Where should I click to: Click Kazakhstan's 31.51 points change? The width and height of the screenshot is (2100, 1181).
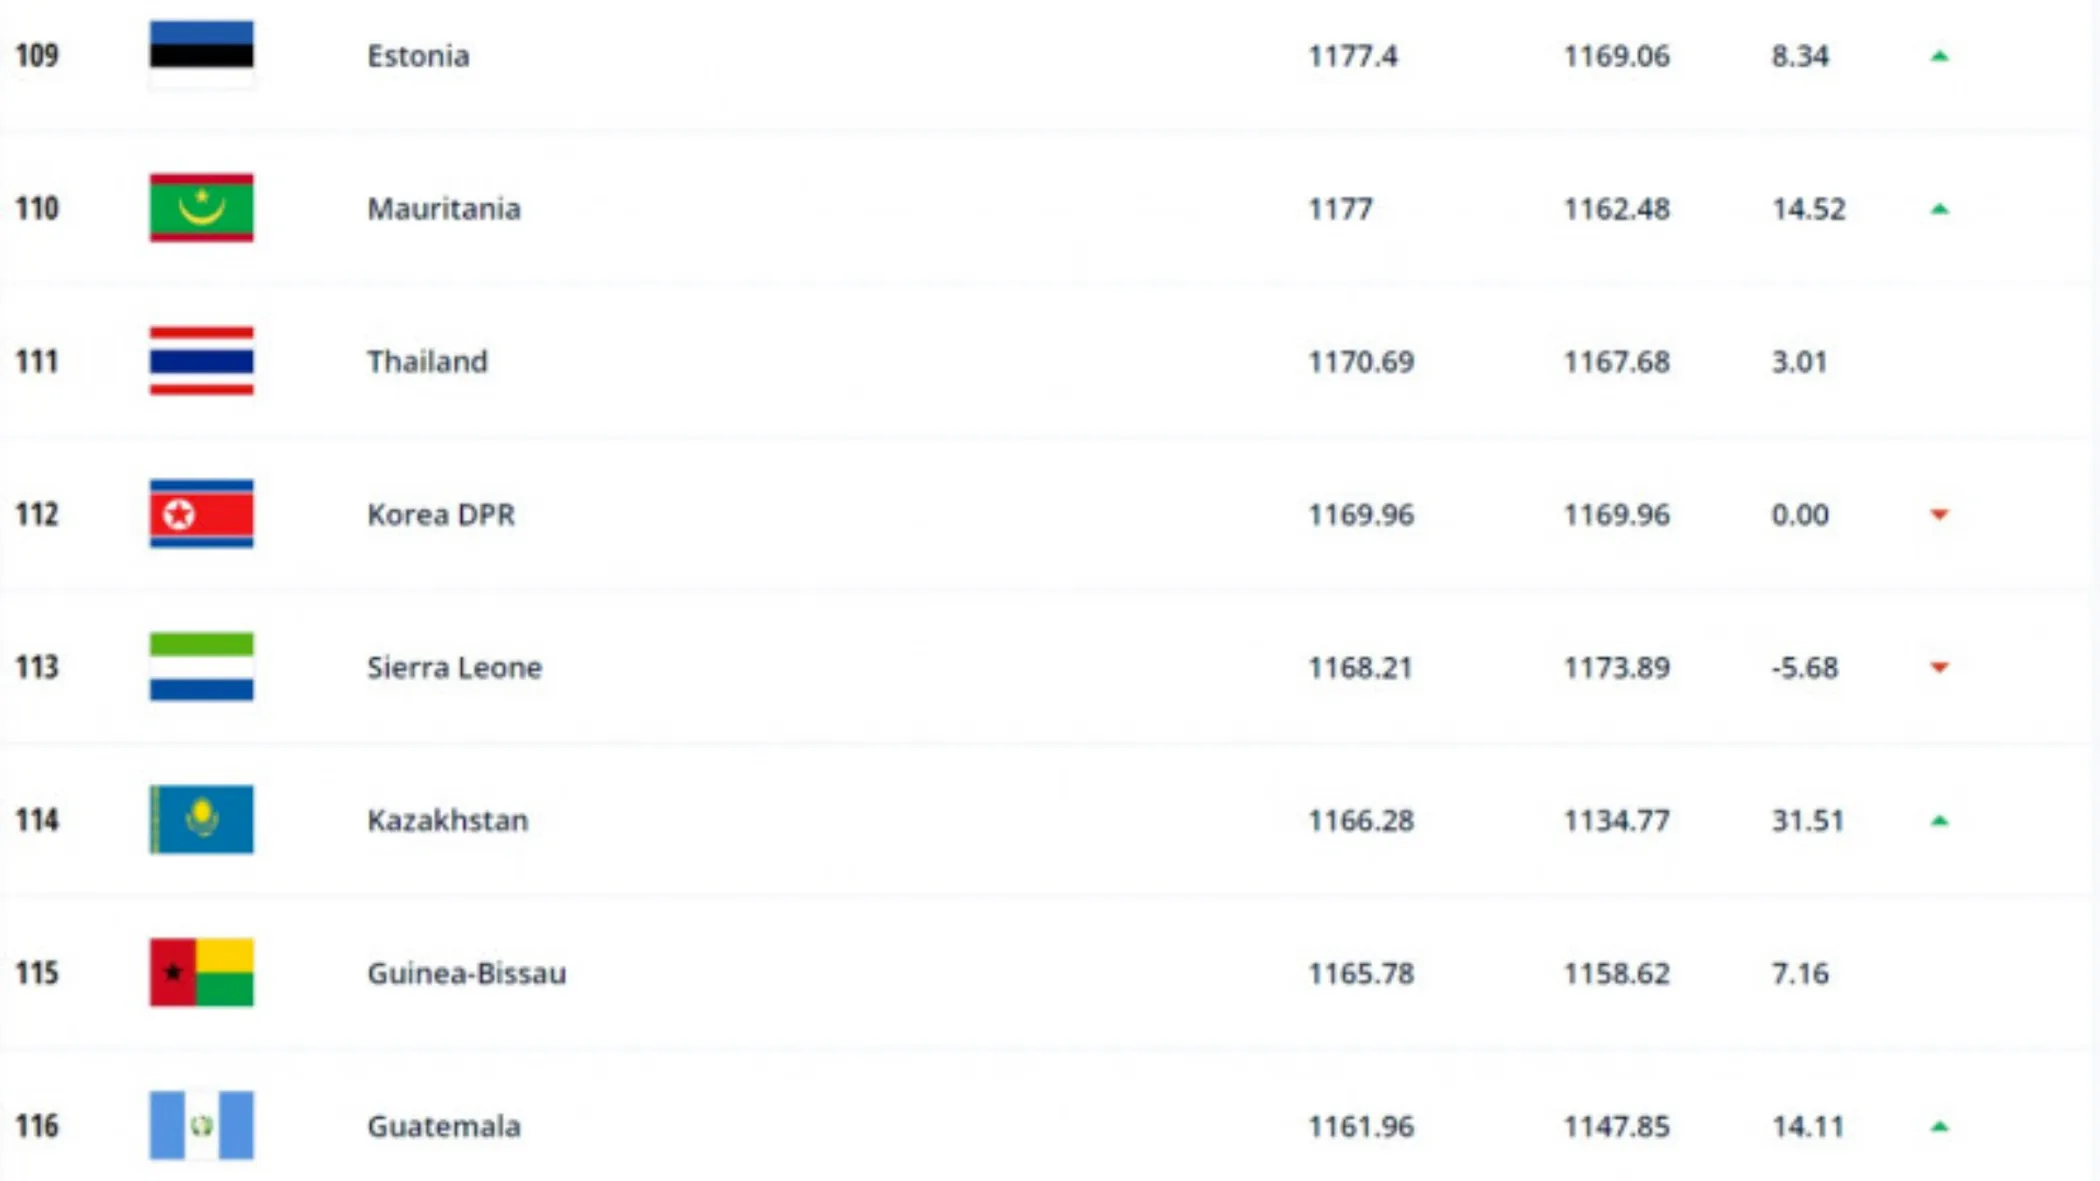pyautogui.click(x=1808, y=821)
